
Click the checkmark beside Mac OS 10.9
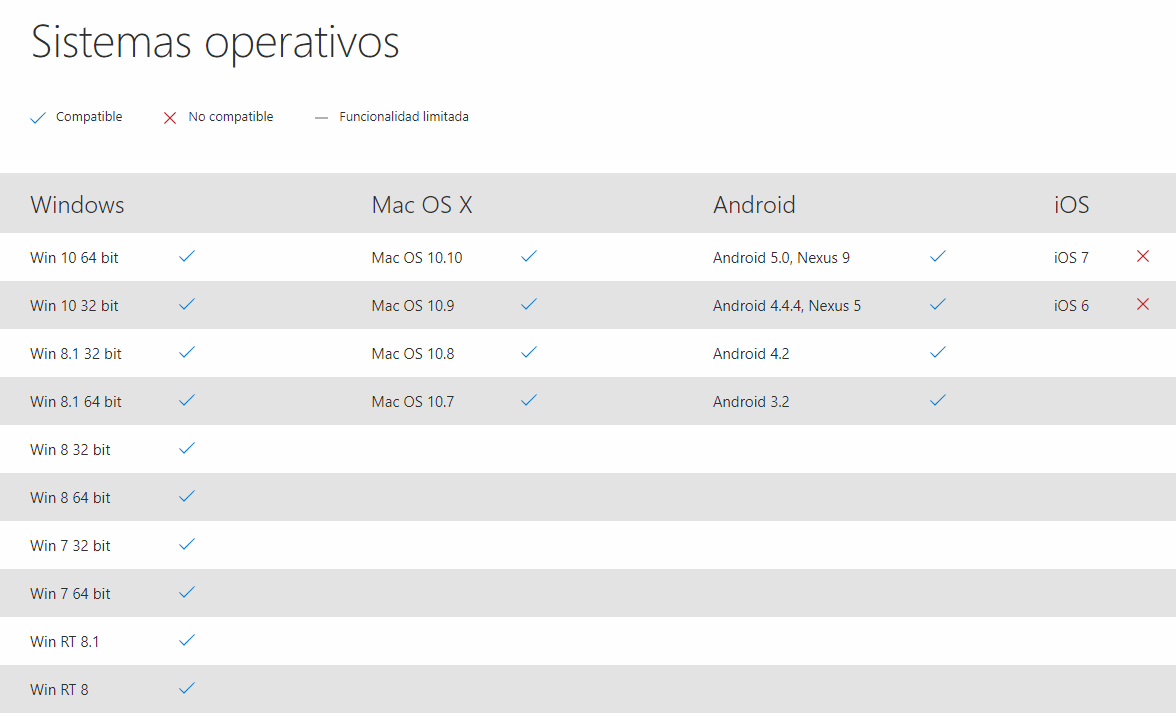(529, 304)
